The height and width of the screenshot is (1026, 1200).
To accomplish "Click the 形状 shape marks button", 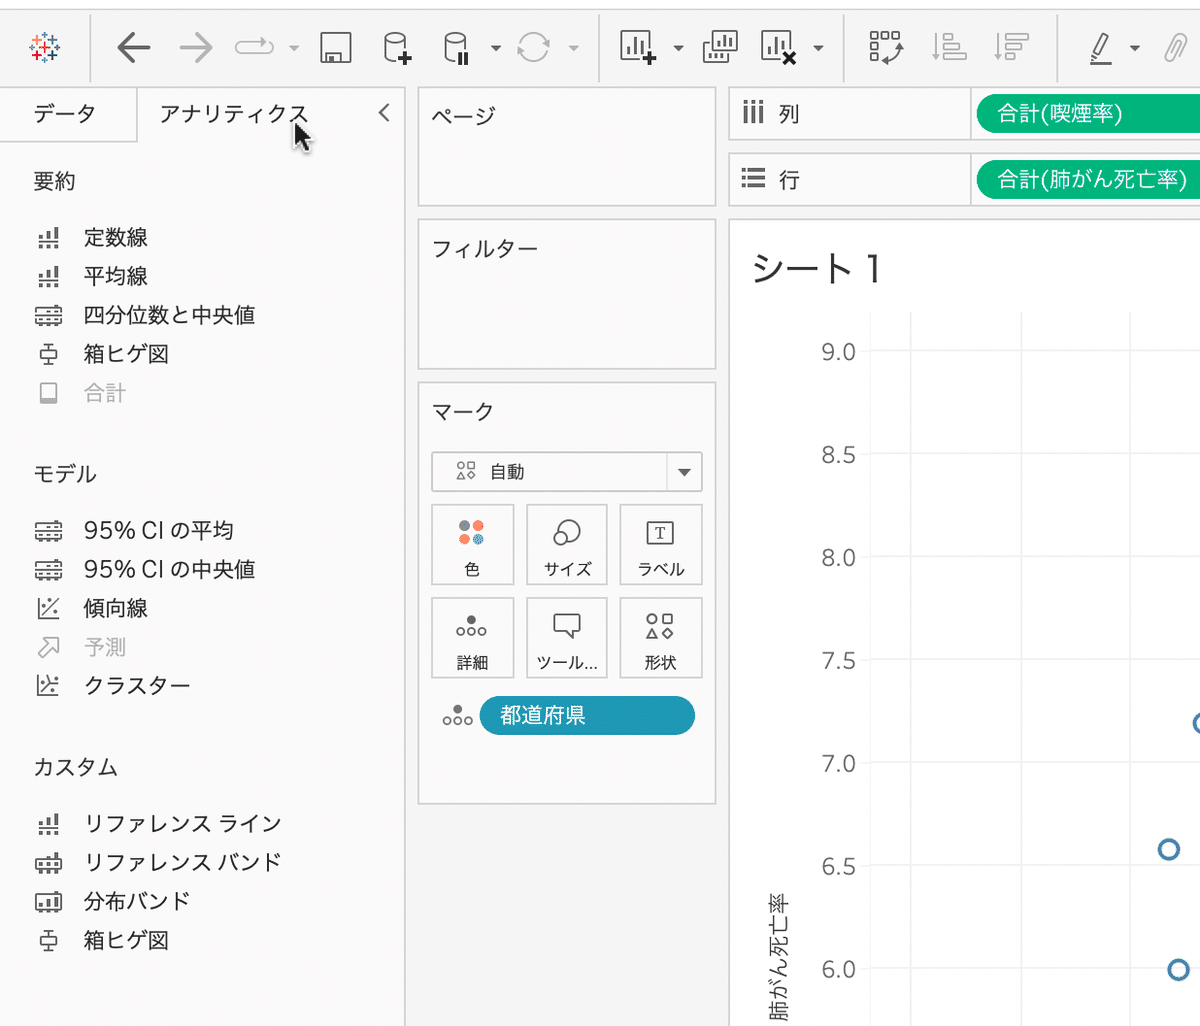I will pyautogui.click(x=661, y=638).
